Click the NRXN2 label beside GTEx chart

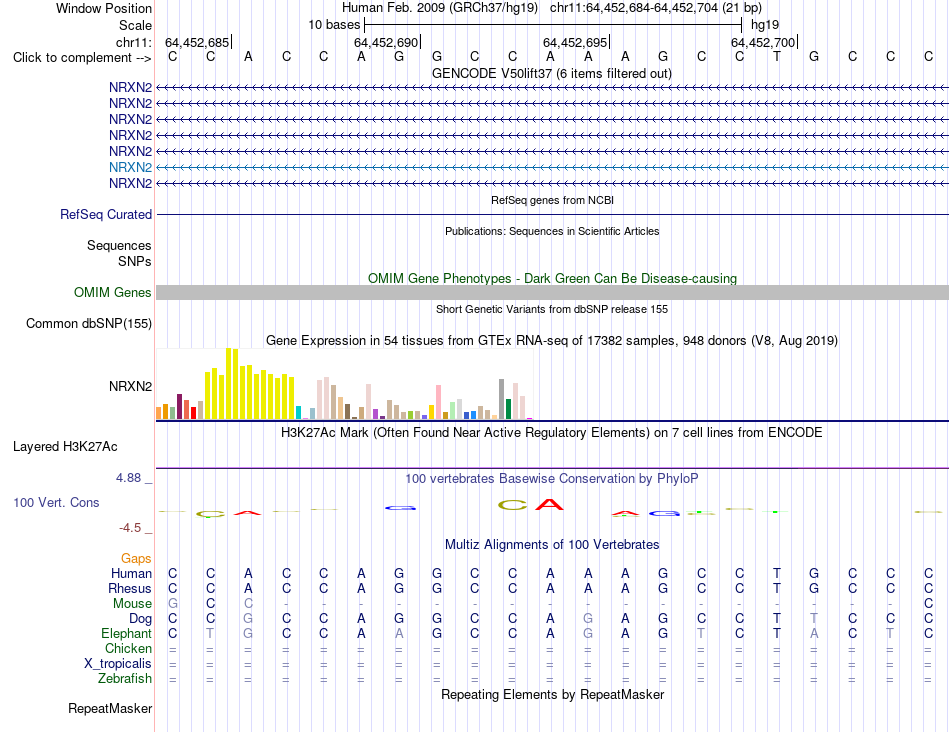point(130,387)
